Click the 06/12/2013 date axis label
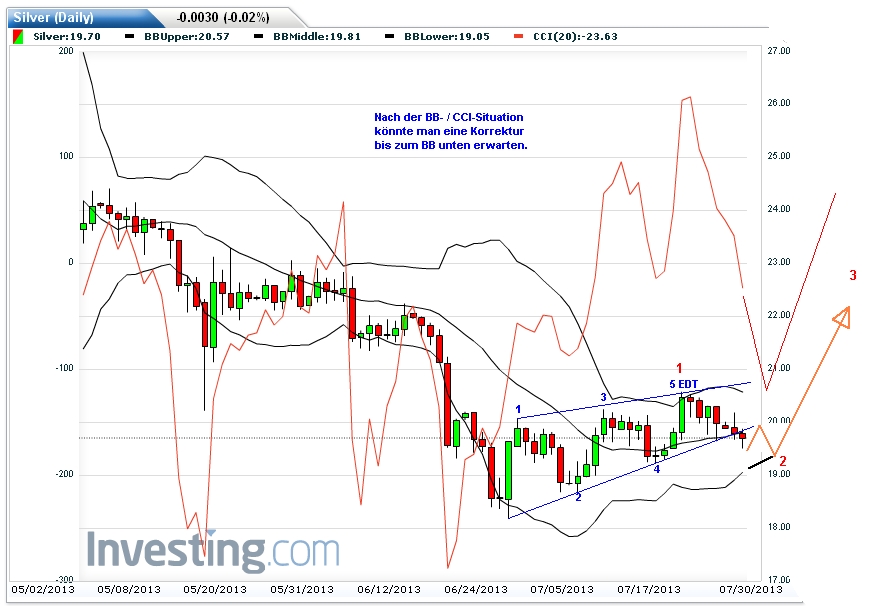 (389, 590)
